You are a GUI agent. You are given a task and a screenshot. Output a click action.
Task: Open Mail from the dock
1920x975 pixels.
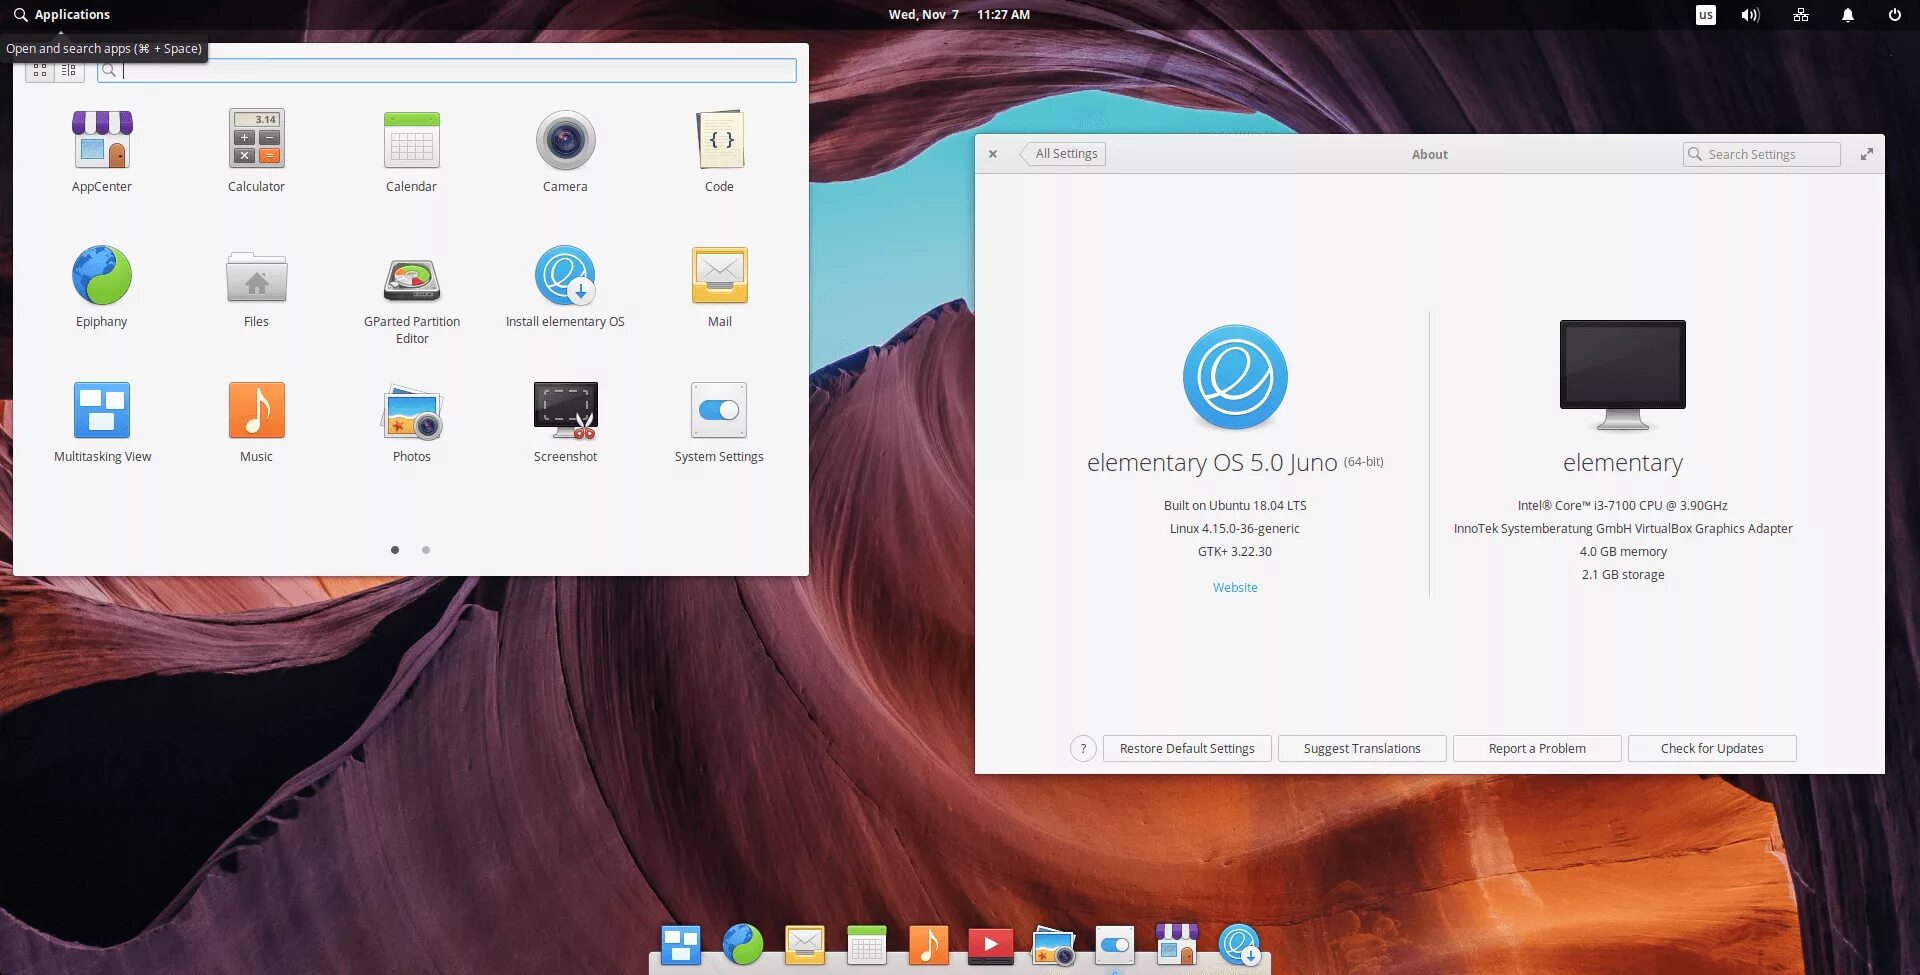[x=805, y=944]
